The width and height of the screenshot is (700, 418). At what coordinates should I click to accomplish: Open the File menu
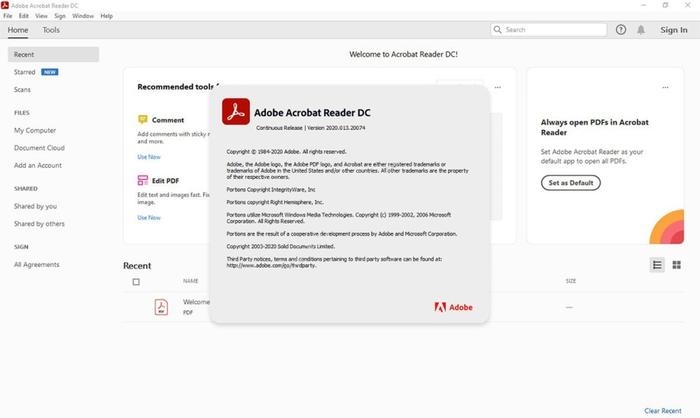click(8, 16)
